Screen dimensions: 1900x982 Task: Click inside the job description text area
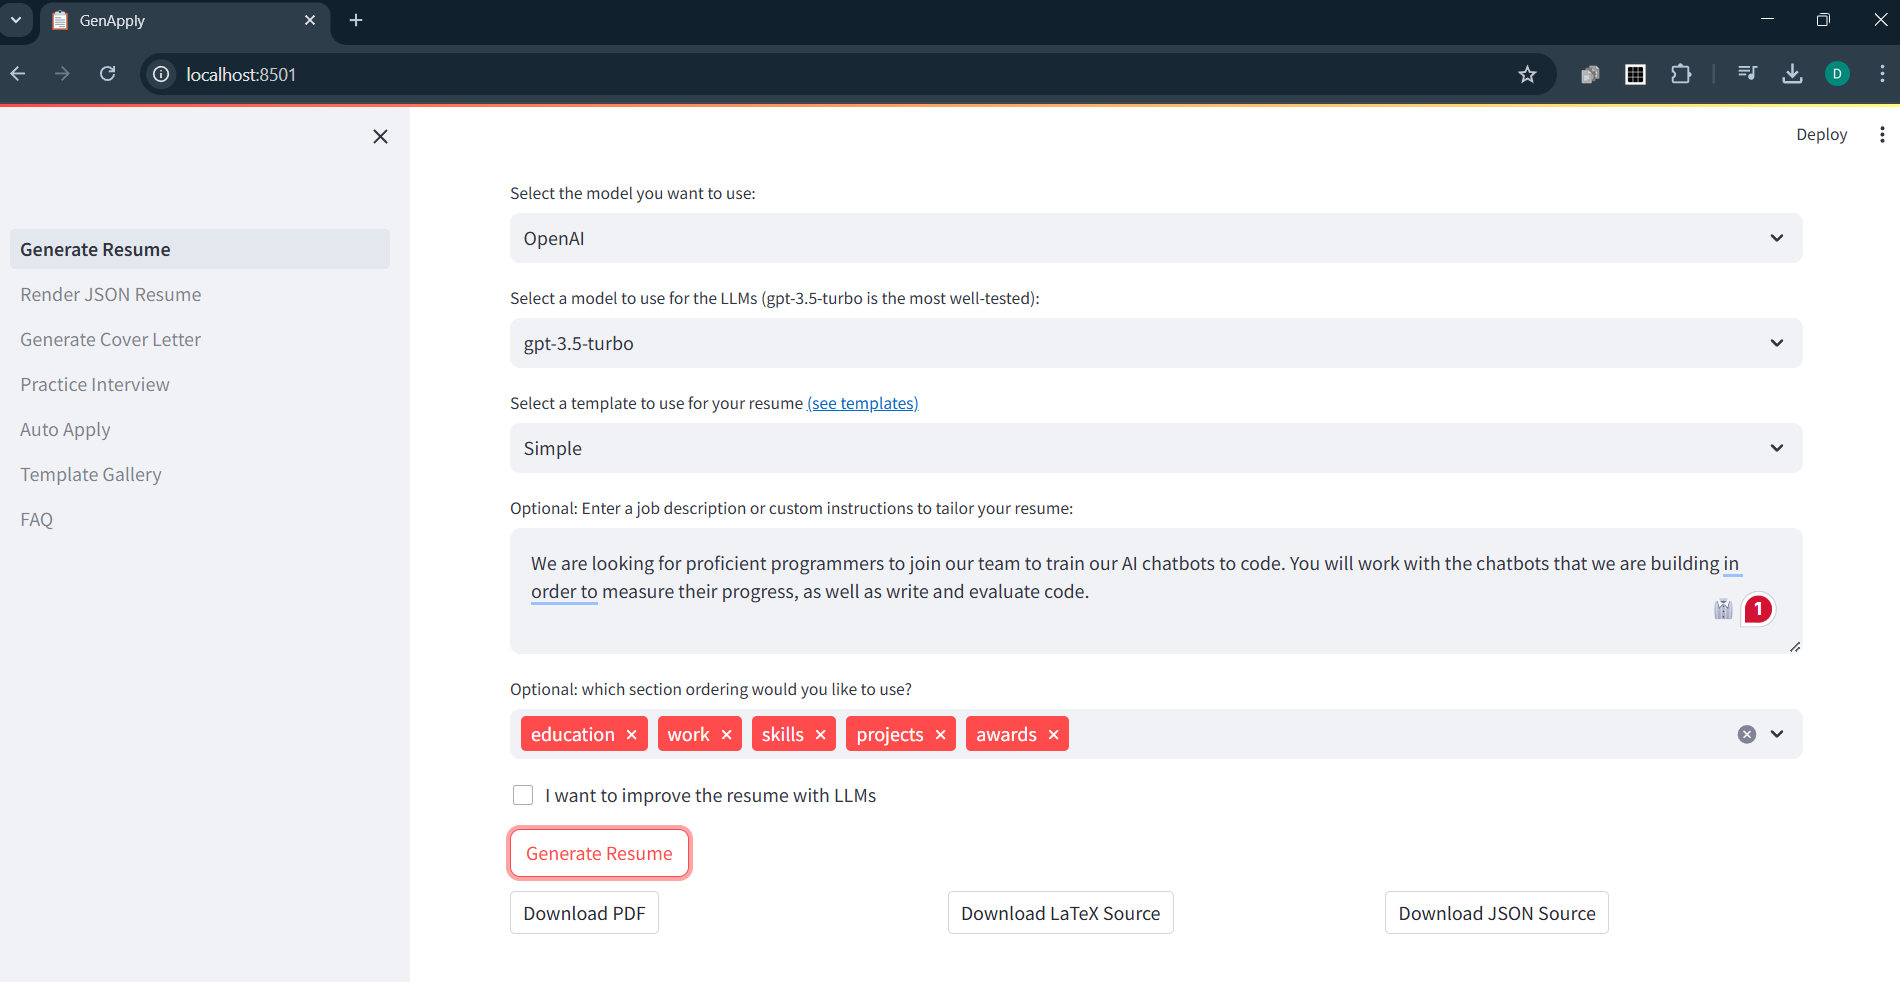pos(1156,591)
